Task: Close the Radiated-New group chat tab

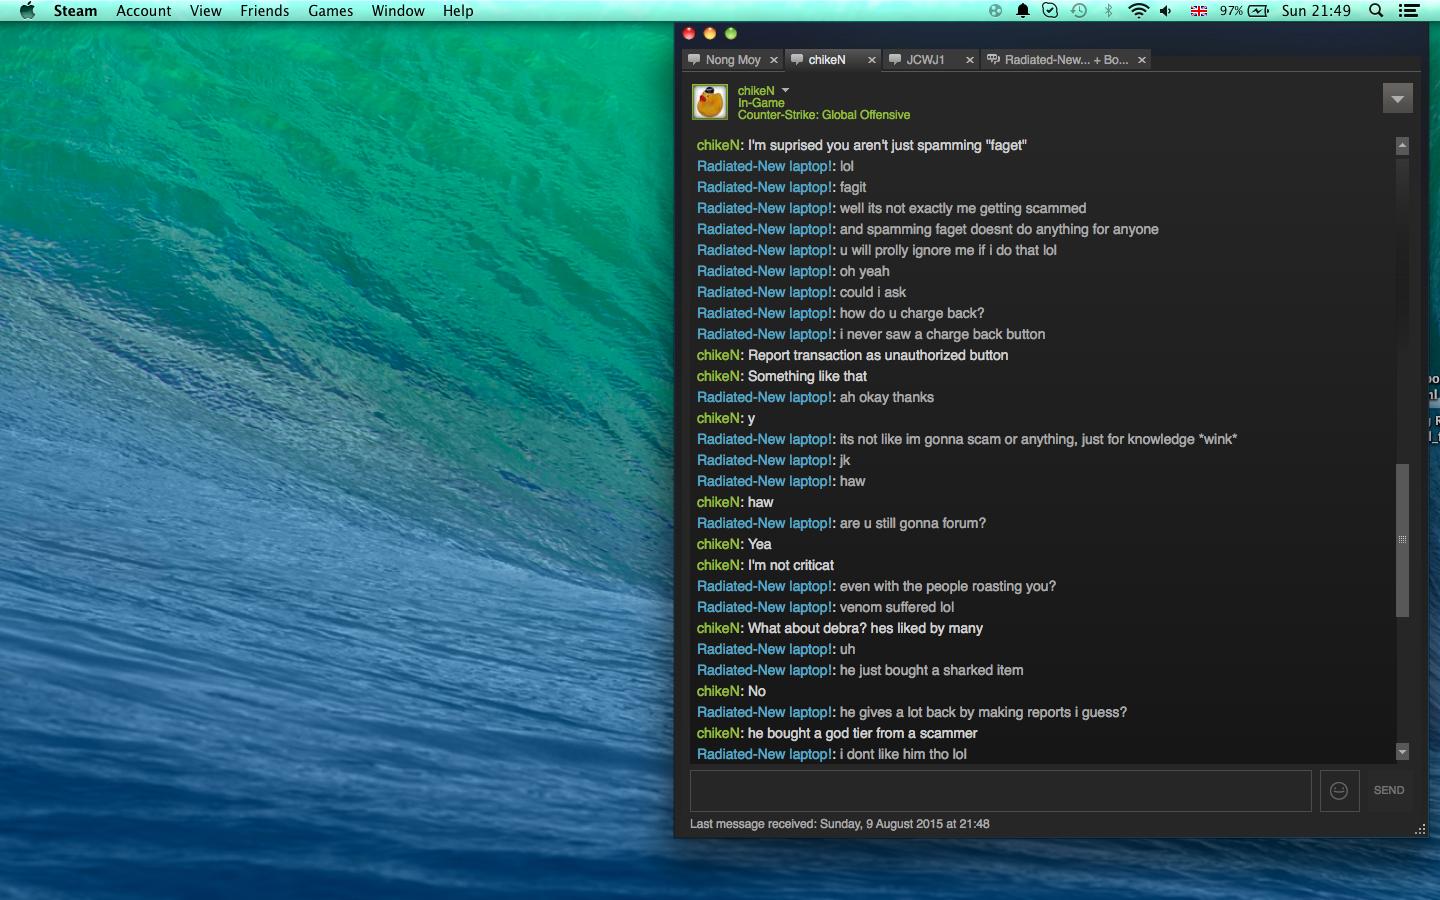Action: [x=1142, y=60]
